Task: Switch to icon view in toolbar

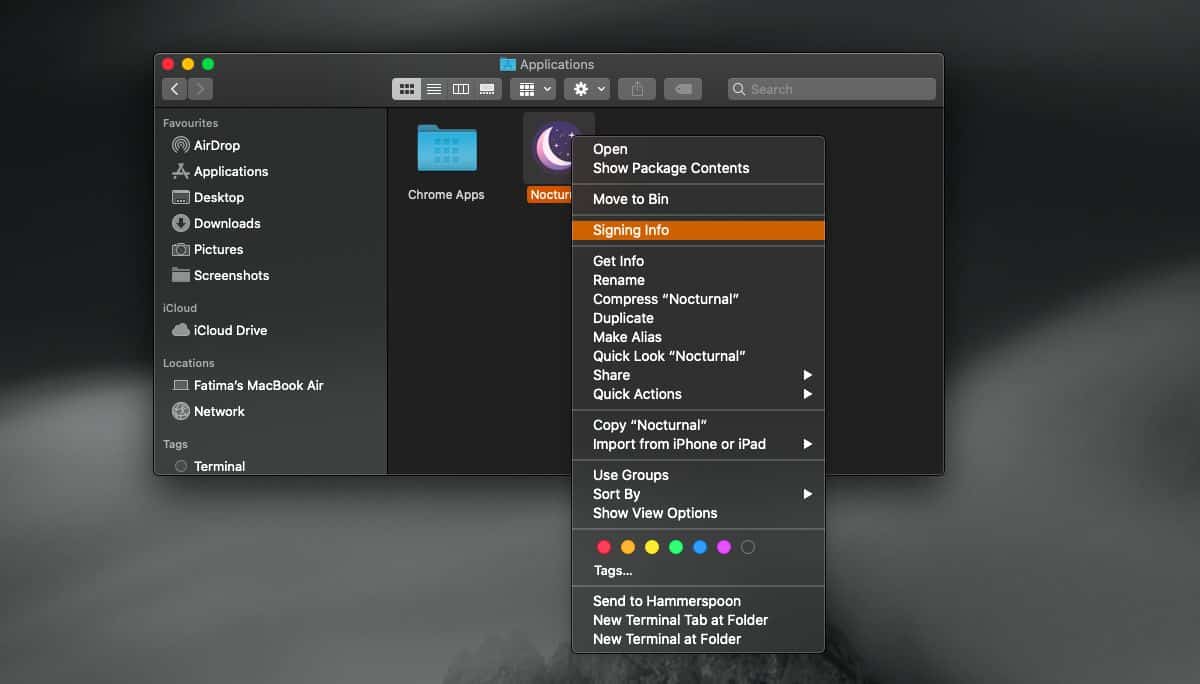Action: click(406, 89)
